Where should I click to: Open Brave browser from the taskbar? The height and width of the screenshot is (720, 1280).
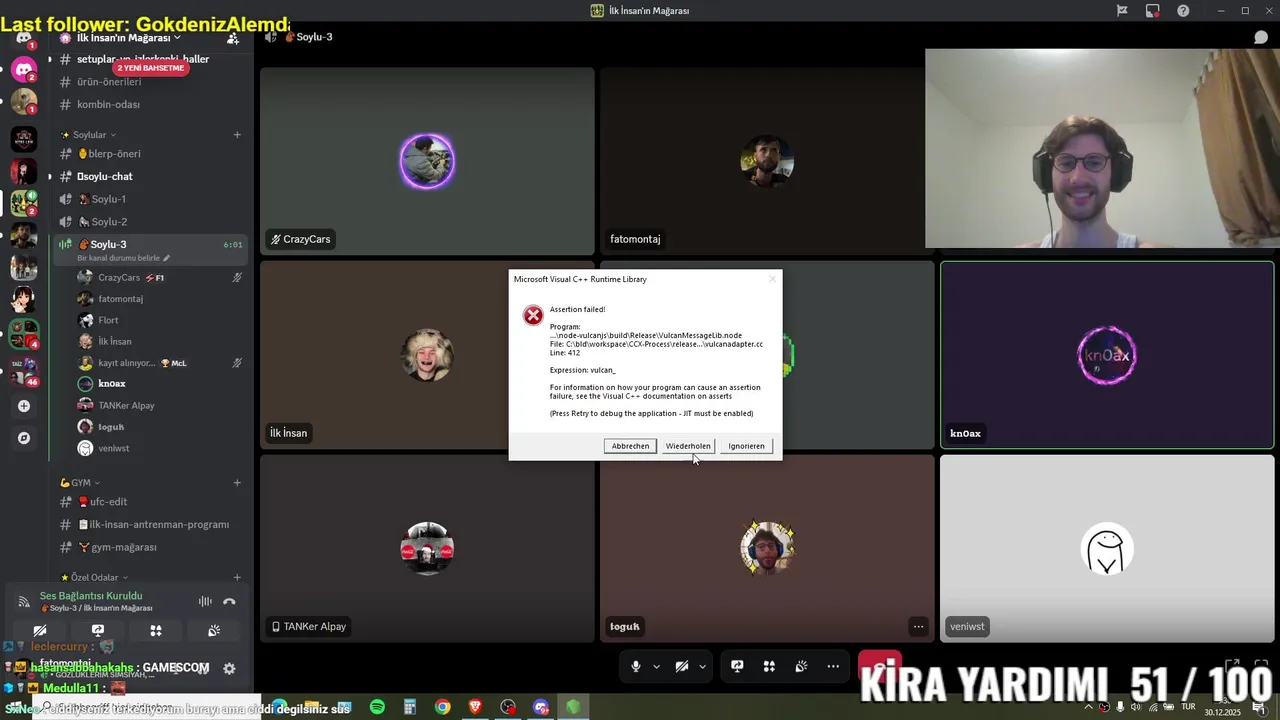pos(475,707)
